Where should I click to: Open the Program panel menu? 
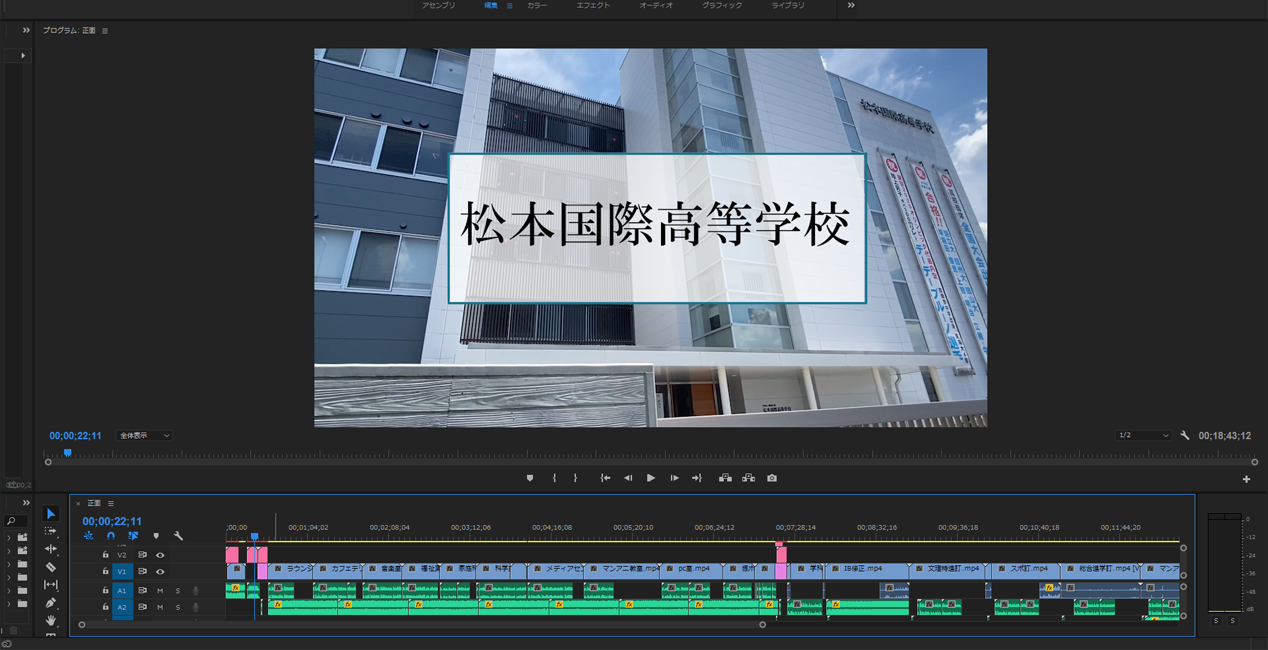(x=105, y=31)
